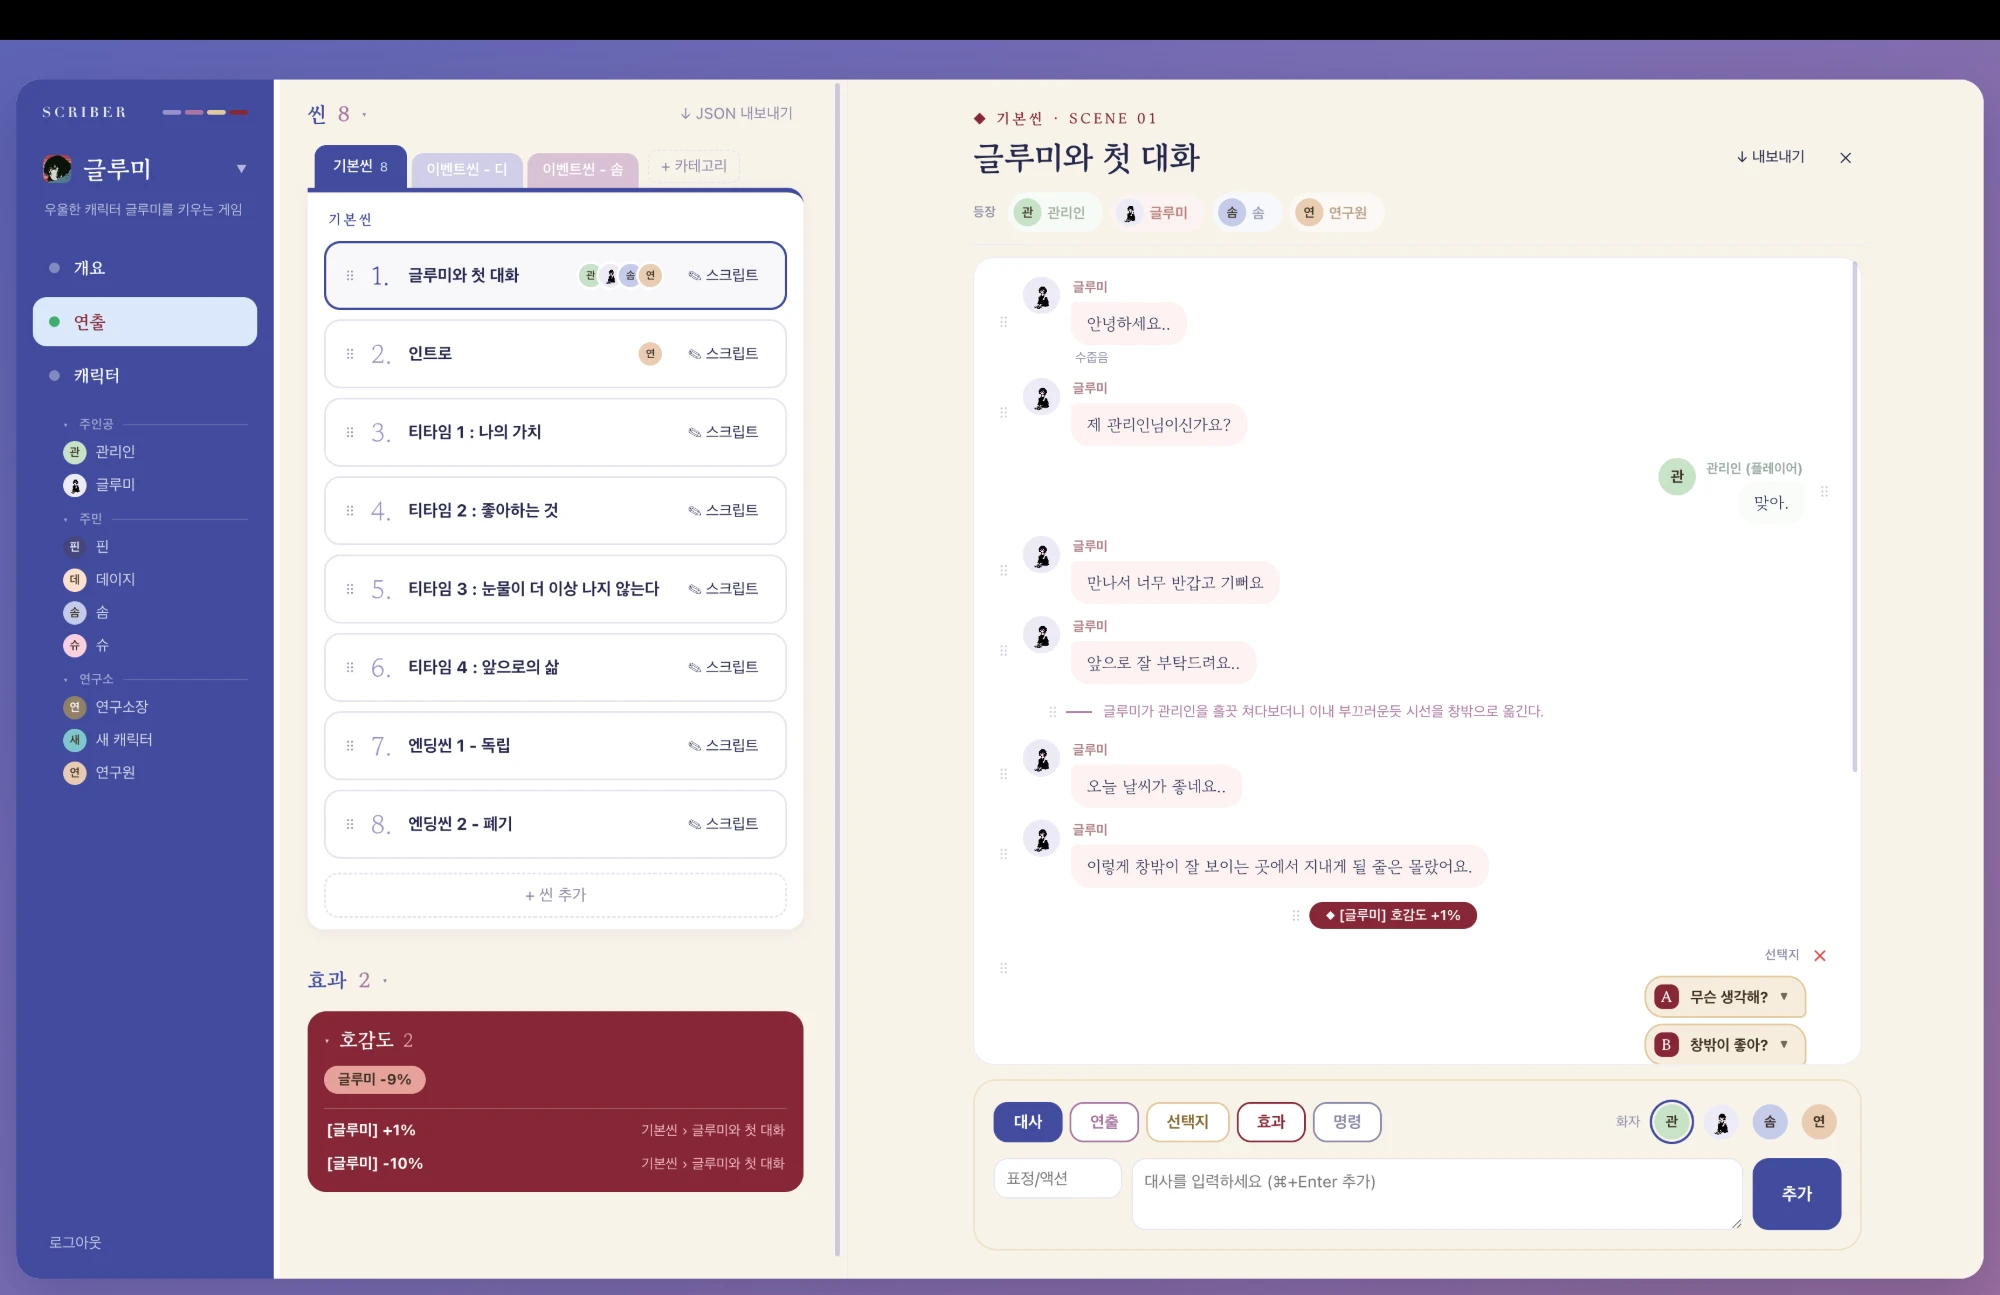Click the [글루미] 호감도 +1% effect pill

pyautogui.click(x=1393, y=916)
